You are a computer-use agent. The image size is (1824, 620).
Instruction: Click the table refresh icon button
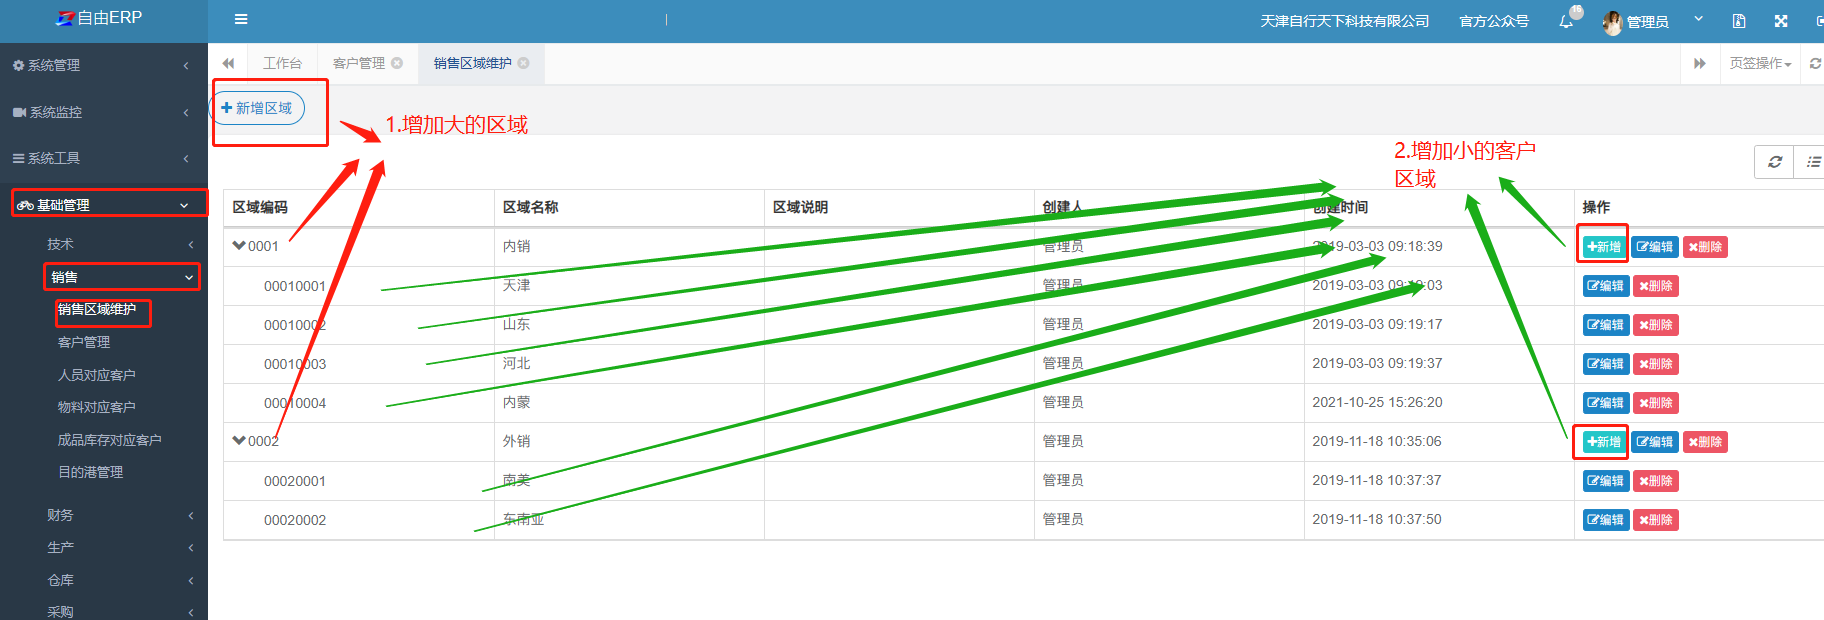(x=1775, y=162)
